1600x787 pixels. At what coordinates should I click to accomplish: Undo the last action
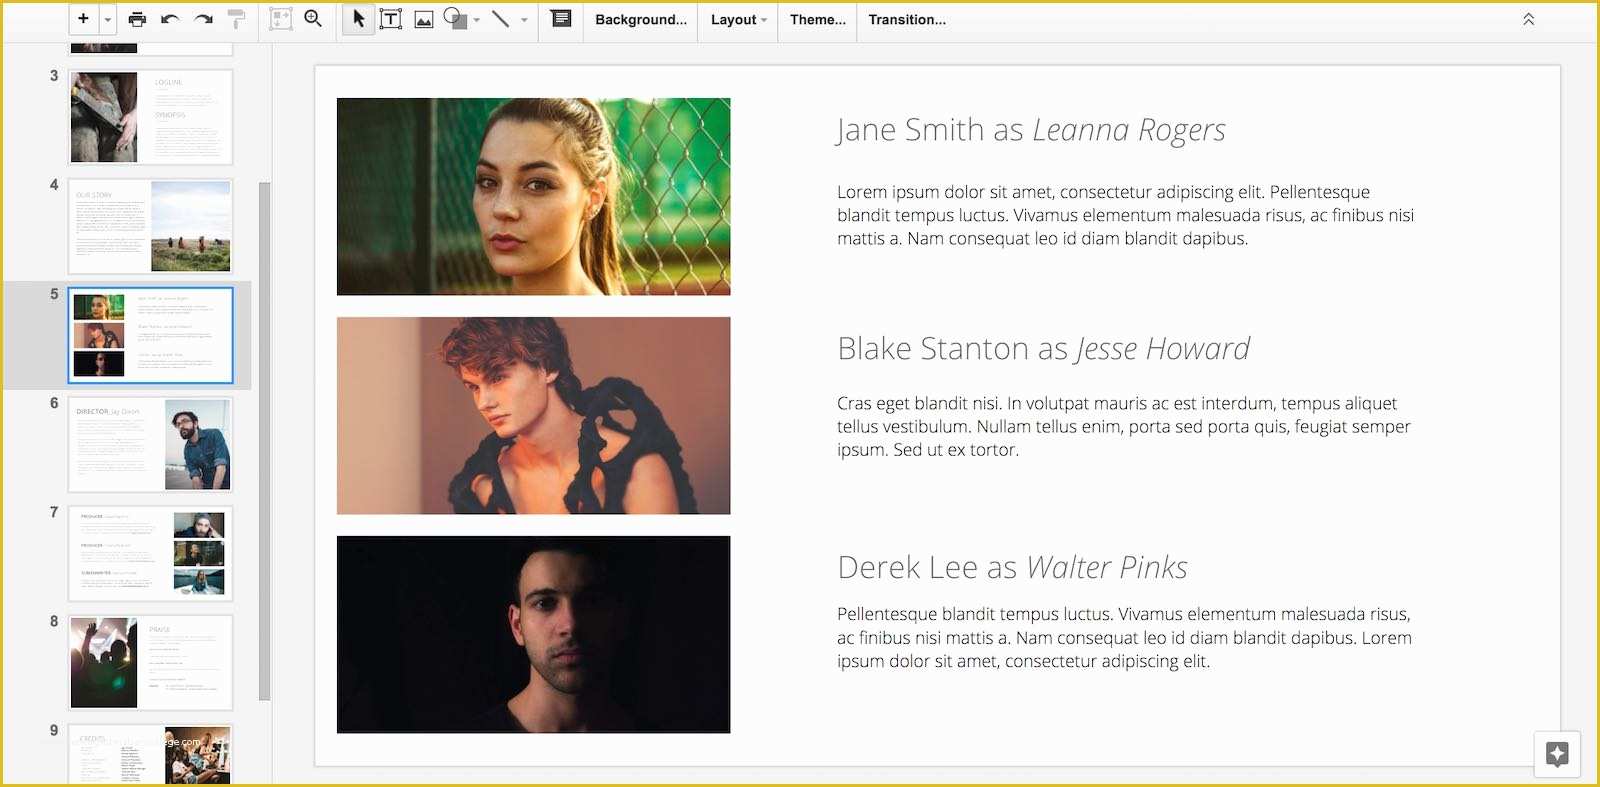170,19
